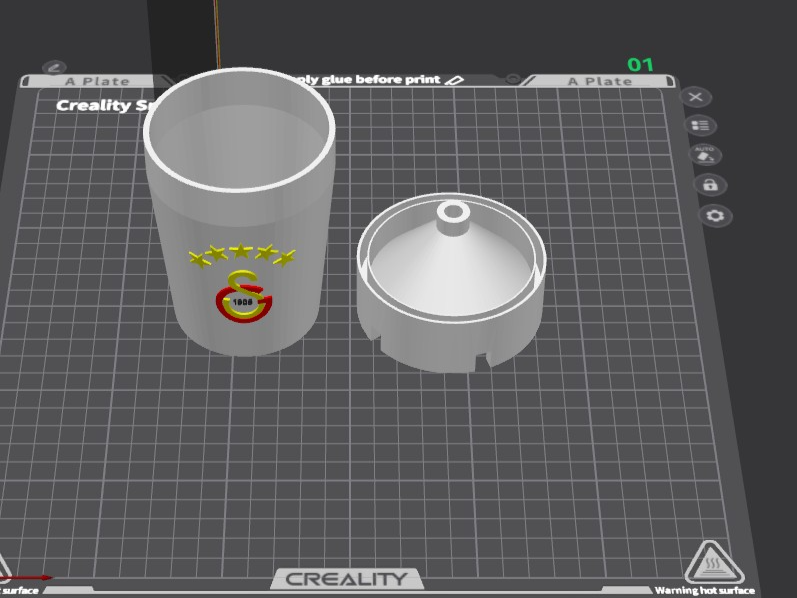The image size is (797, 598).
Task: Select the tall cup model with the logo
Action: [239, 214]
